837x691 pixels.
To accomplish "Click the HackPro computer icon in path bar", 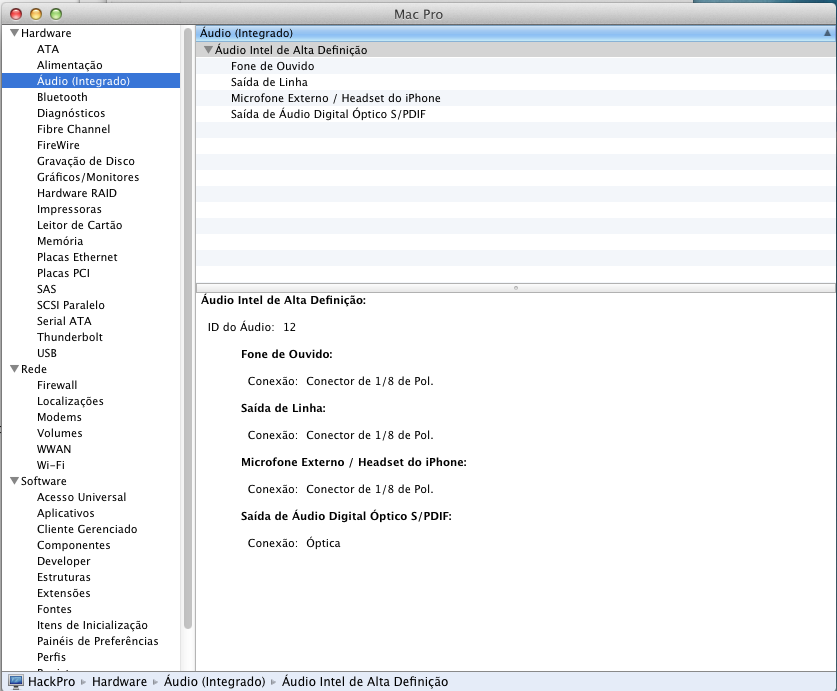I will (x=15, y=682).
